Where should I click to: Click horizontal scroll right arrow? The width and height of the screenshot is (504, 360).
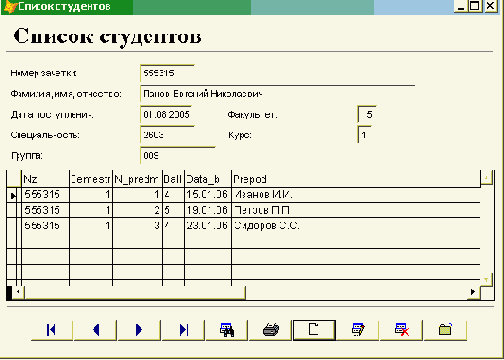pyautogui.click(x=473, y=292)
